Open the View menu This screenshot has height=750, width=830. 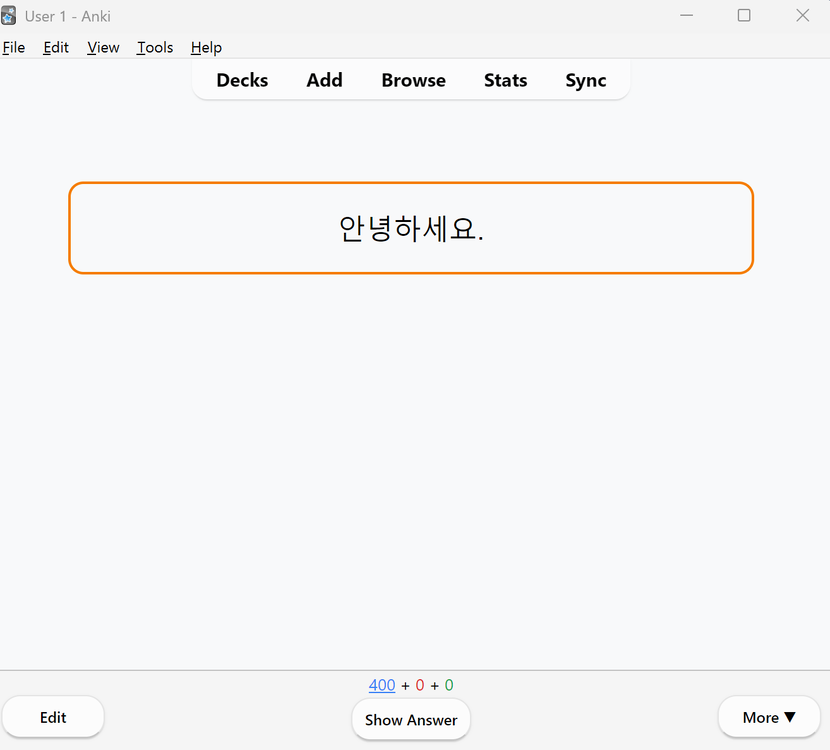(x=103, y=48)
